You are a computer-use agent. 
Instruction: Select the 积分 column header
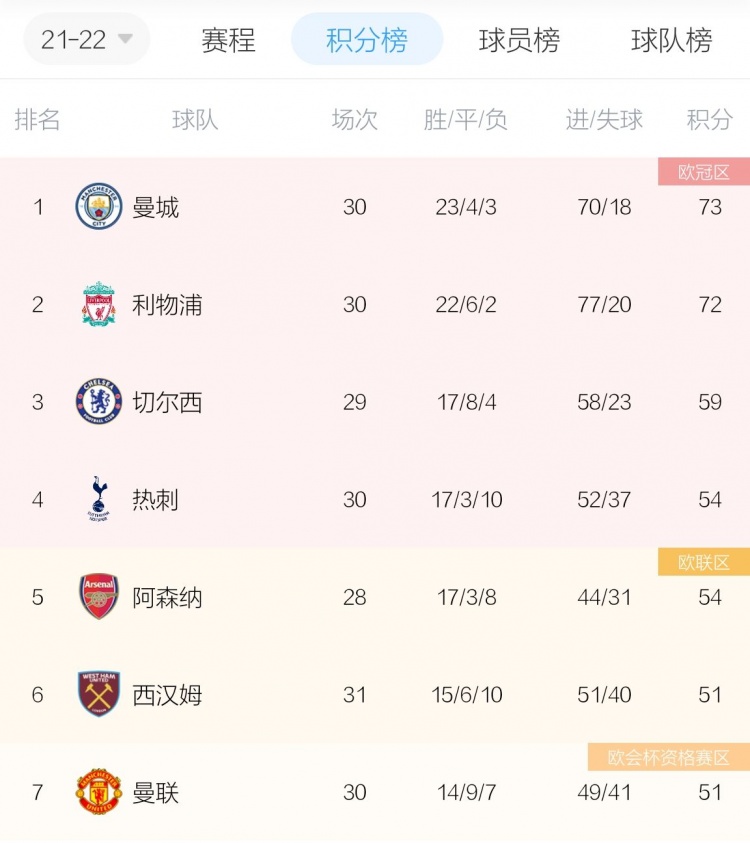click(x=710, y=119)
